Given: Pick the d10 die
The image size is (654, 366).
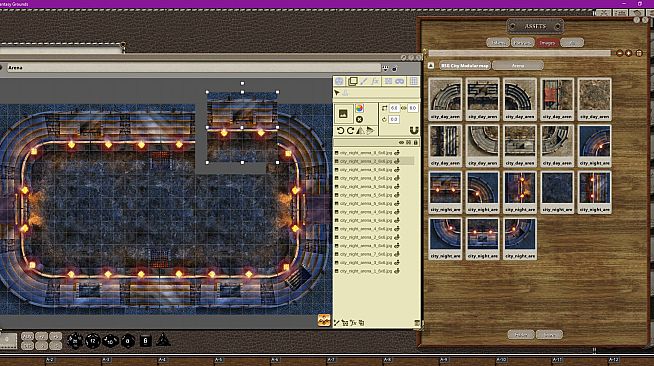Looking at the screenshot, I should pyautogui.click(x=111, y=341).
